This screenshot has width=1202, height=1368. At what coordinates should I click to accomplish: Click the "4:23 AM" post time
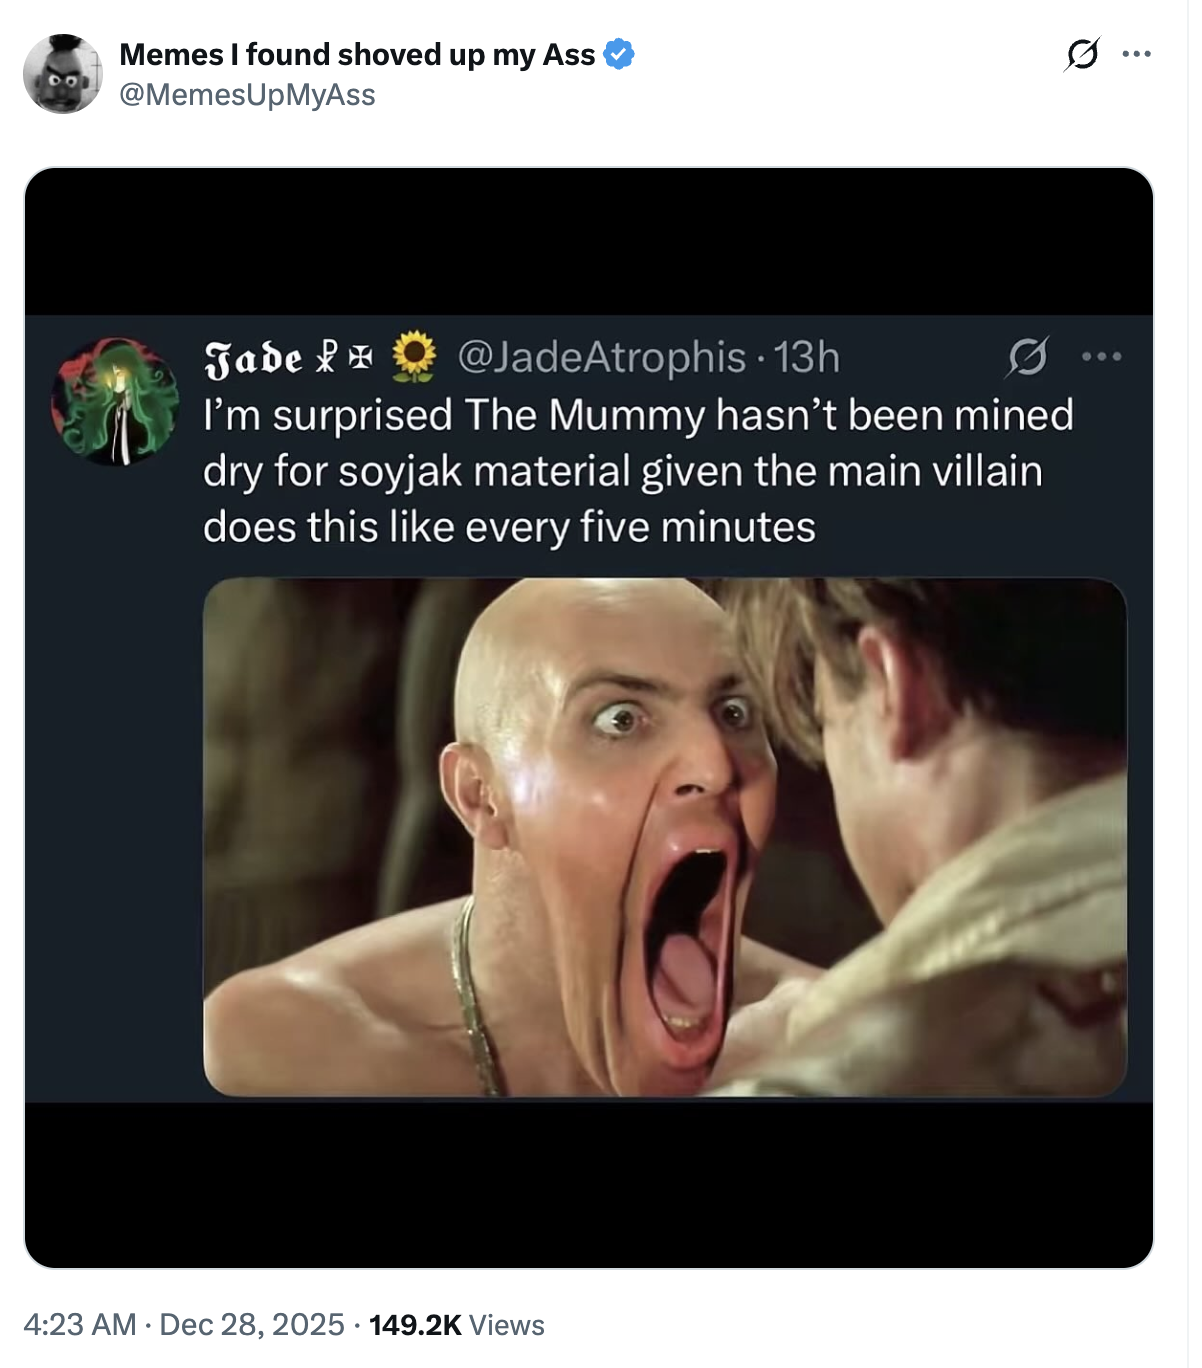point(79,1325)
